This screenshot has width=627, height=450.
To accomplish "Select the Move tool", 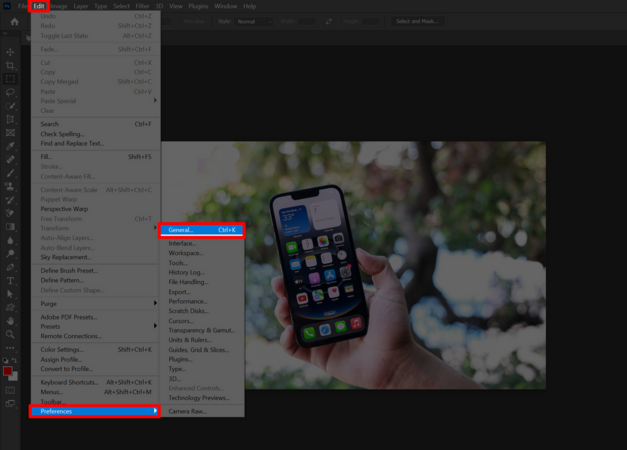I will (10, 51).
